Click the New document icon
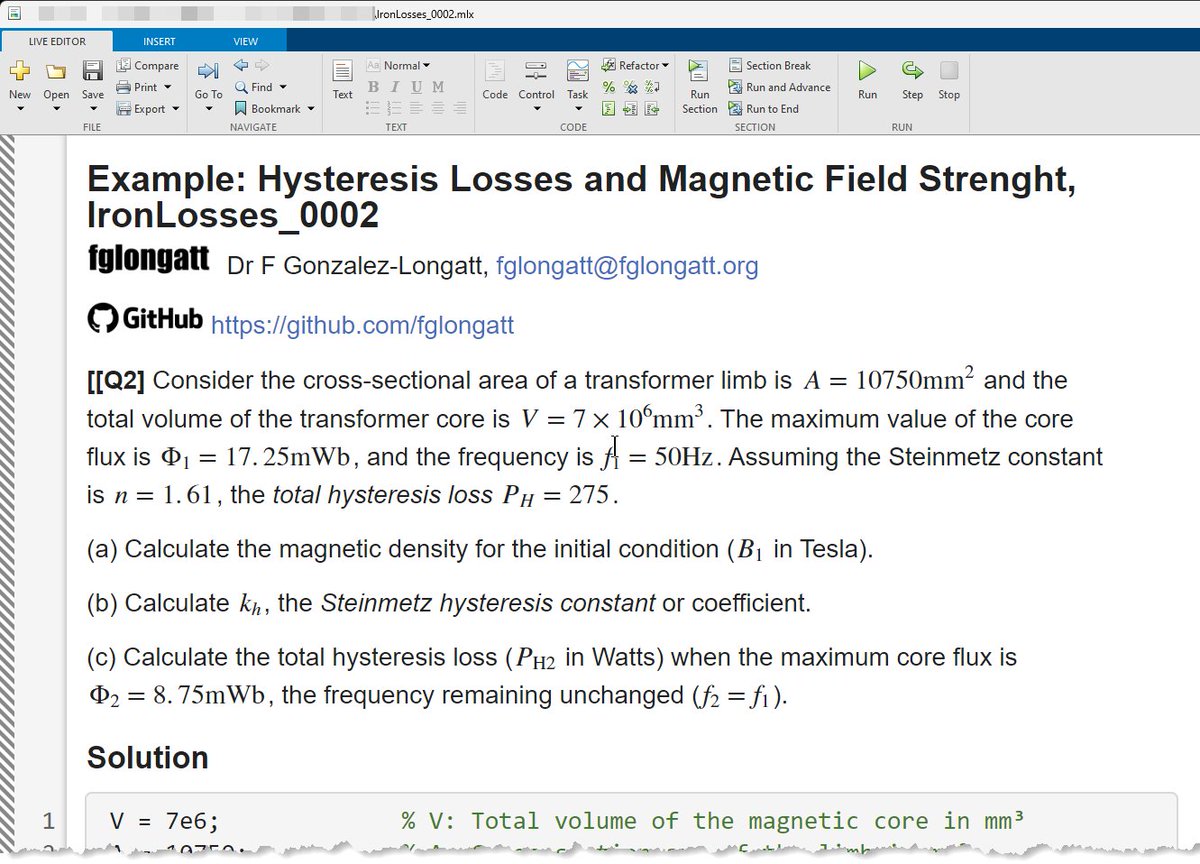Image resolution: width=1200 pixels, height=864 pixels. pos(20,71)
